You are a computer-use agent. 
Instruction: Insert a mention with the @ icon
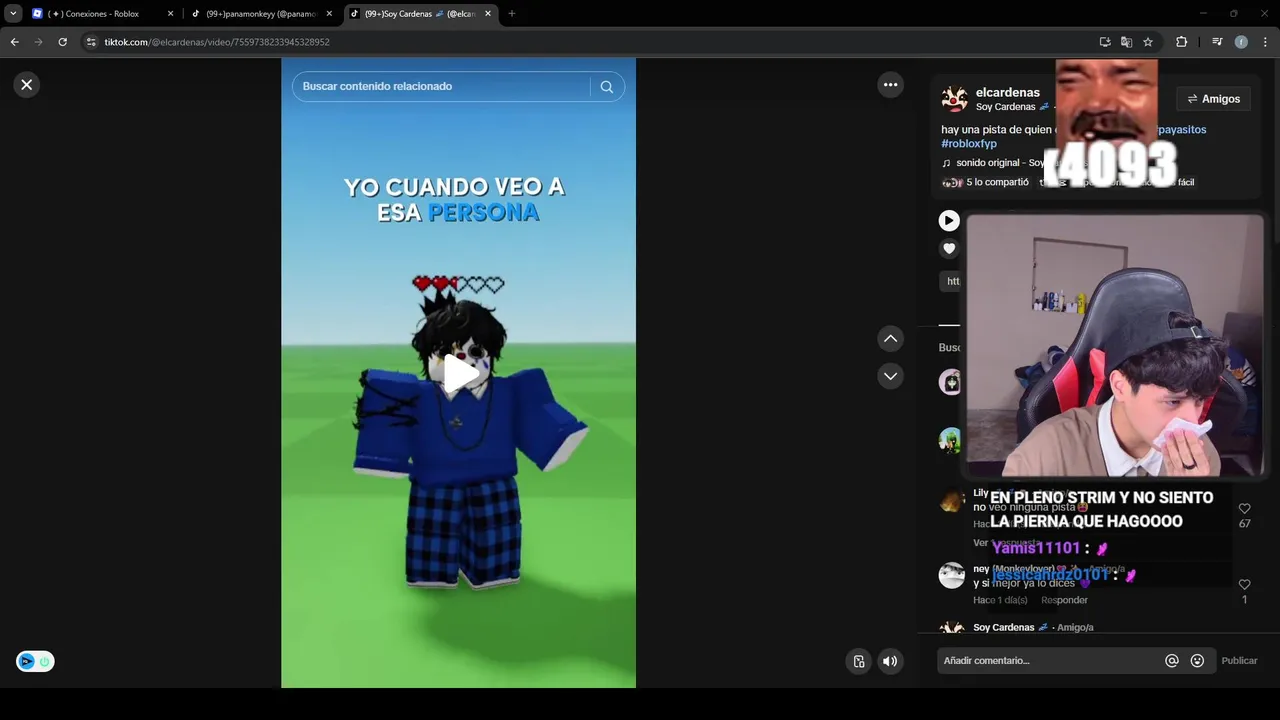[1172, 661]
